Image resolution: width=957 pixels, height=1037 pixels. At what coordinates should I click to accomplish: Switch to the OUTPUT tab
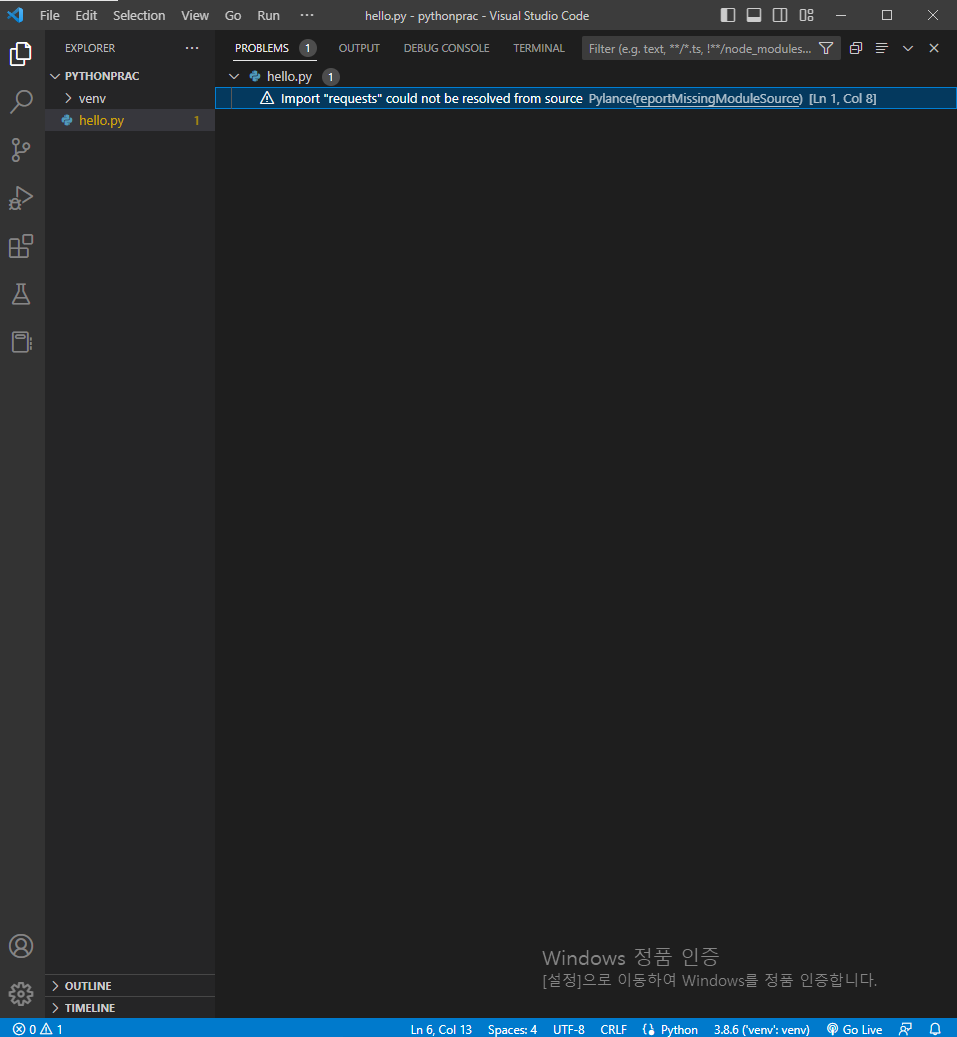tap(359, 48)
